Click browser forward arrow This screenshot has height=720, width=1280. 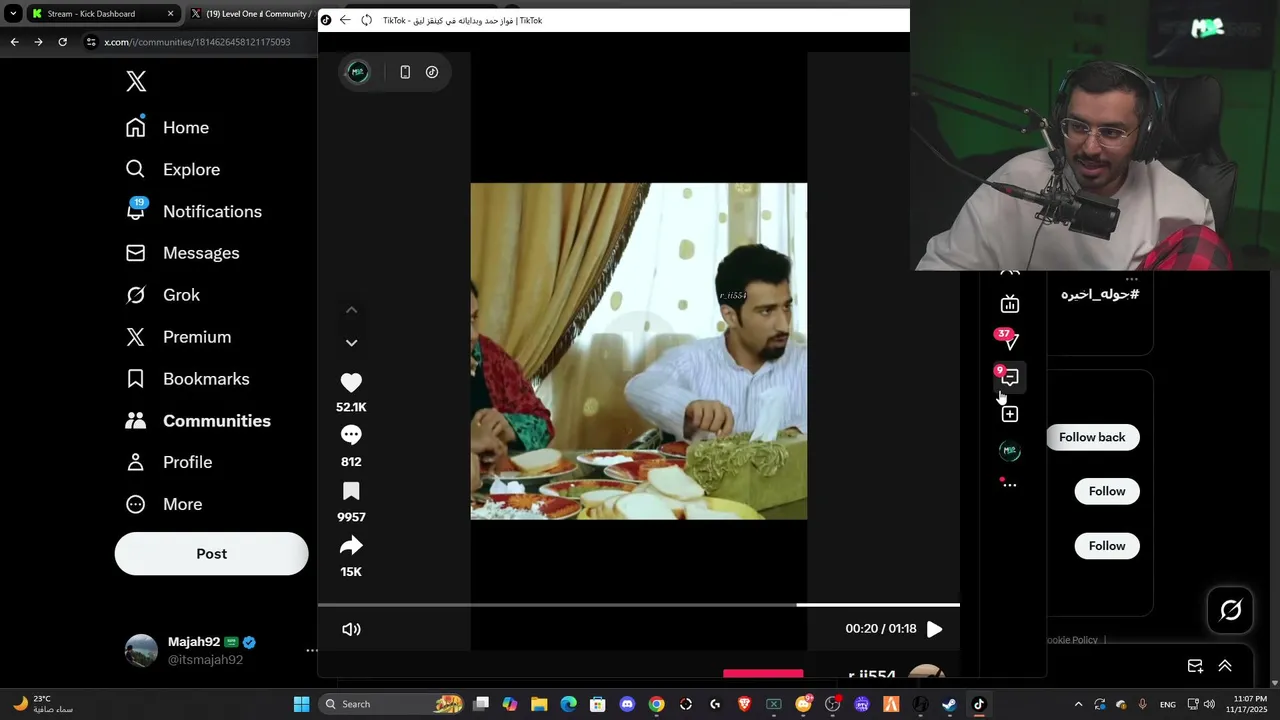(x=38, y=42)
